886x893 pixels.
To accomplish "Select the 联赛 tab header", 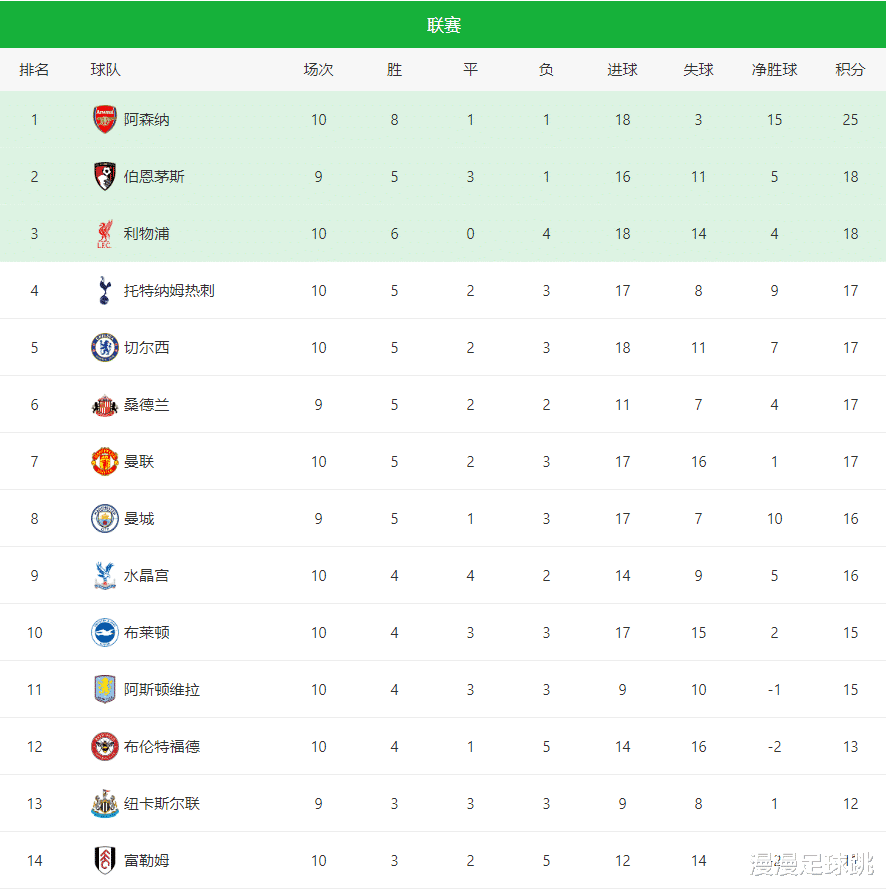I will coord(443,25).
